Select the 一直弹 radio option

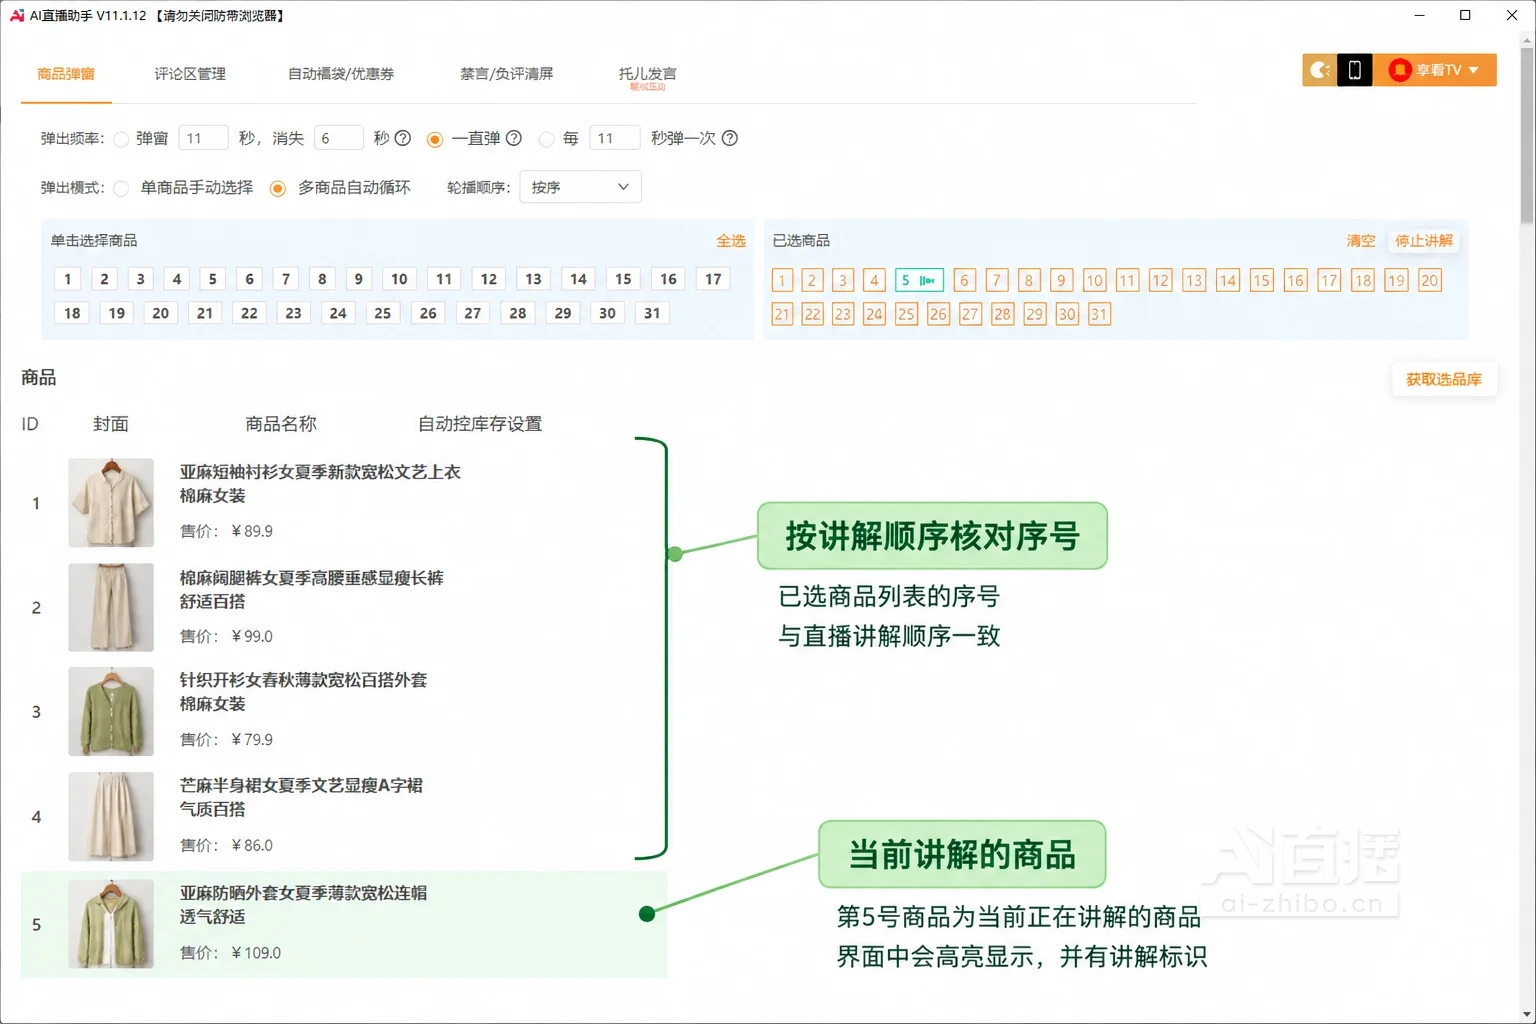(434, 139)
